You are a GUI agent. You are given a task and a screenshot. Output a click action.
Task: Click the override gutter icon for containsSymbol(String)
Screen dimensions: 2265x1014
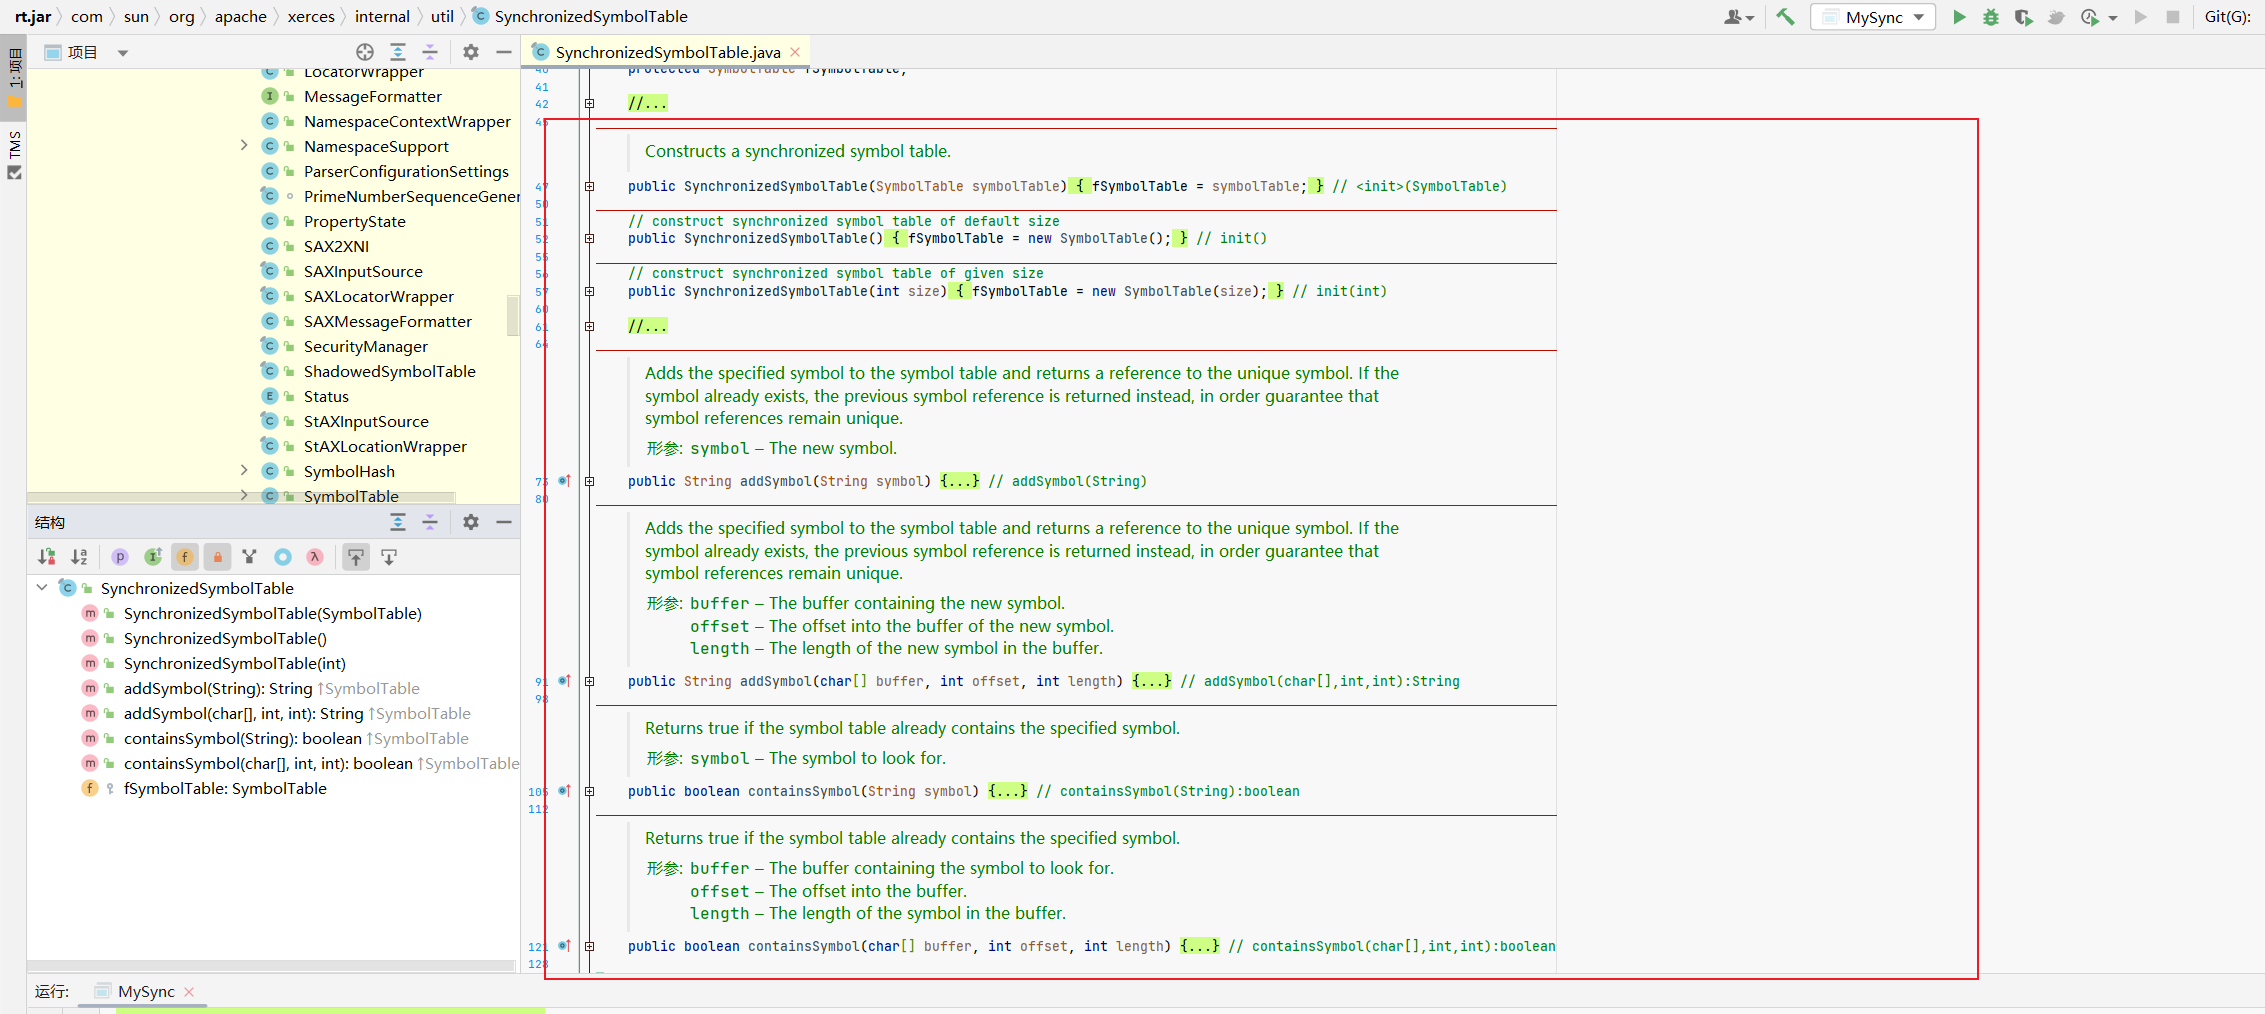[x=565, y=791]
